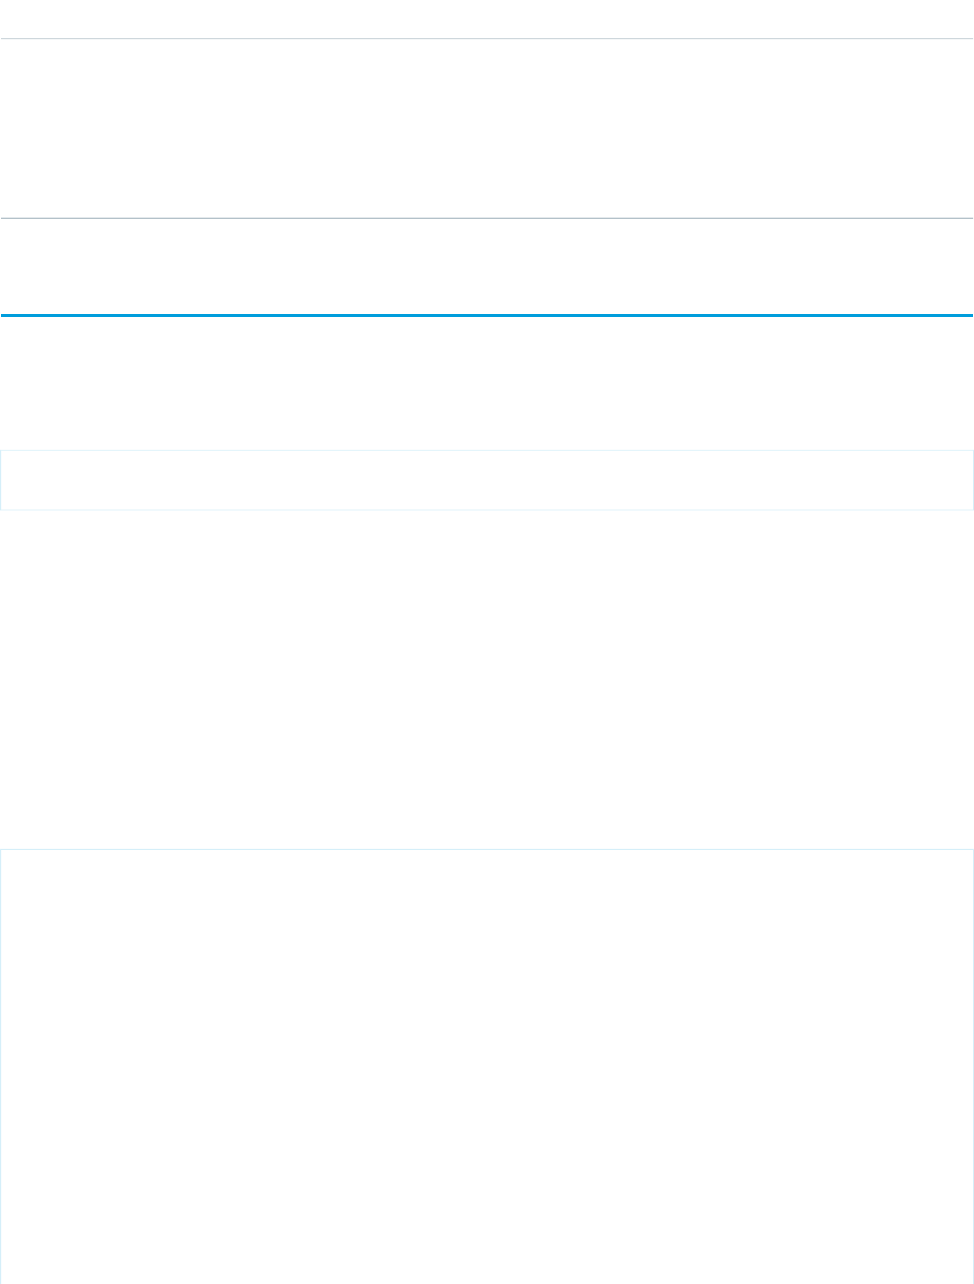This screenshot has height=1284, width=974.
Task: Click the topmost gray separator line
Action: pyautogui.click(x=487, y=39)
